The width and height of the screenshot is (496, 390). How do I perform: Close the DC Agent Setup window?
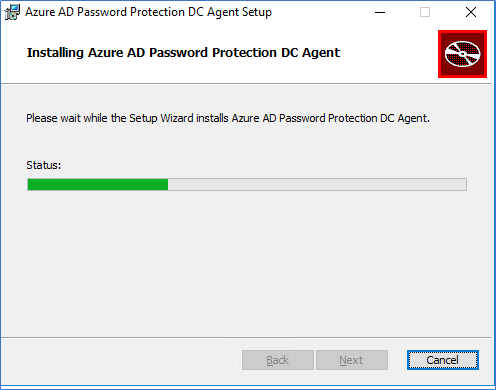pos(471,13)
